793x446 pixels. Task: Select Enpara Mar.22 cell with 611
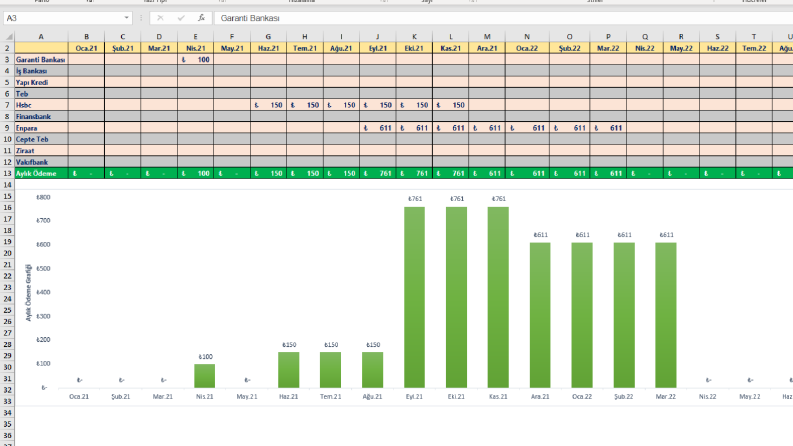click(608, 128)
